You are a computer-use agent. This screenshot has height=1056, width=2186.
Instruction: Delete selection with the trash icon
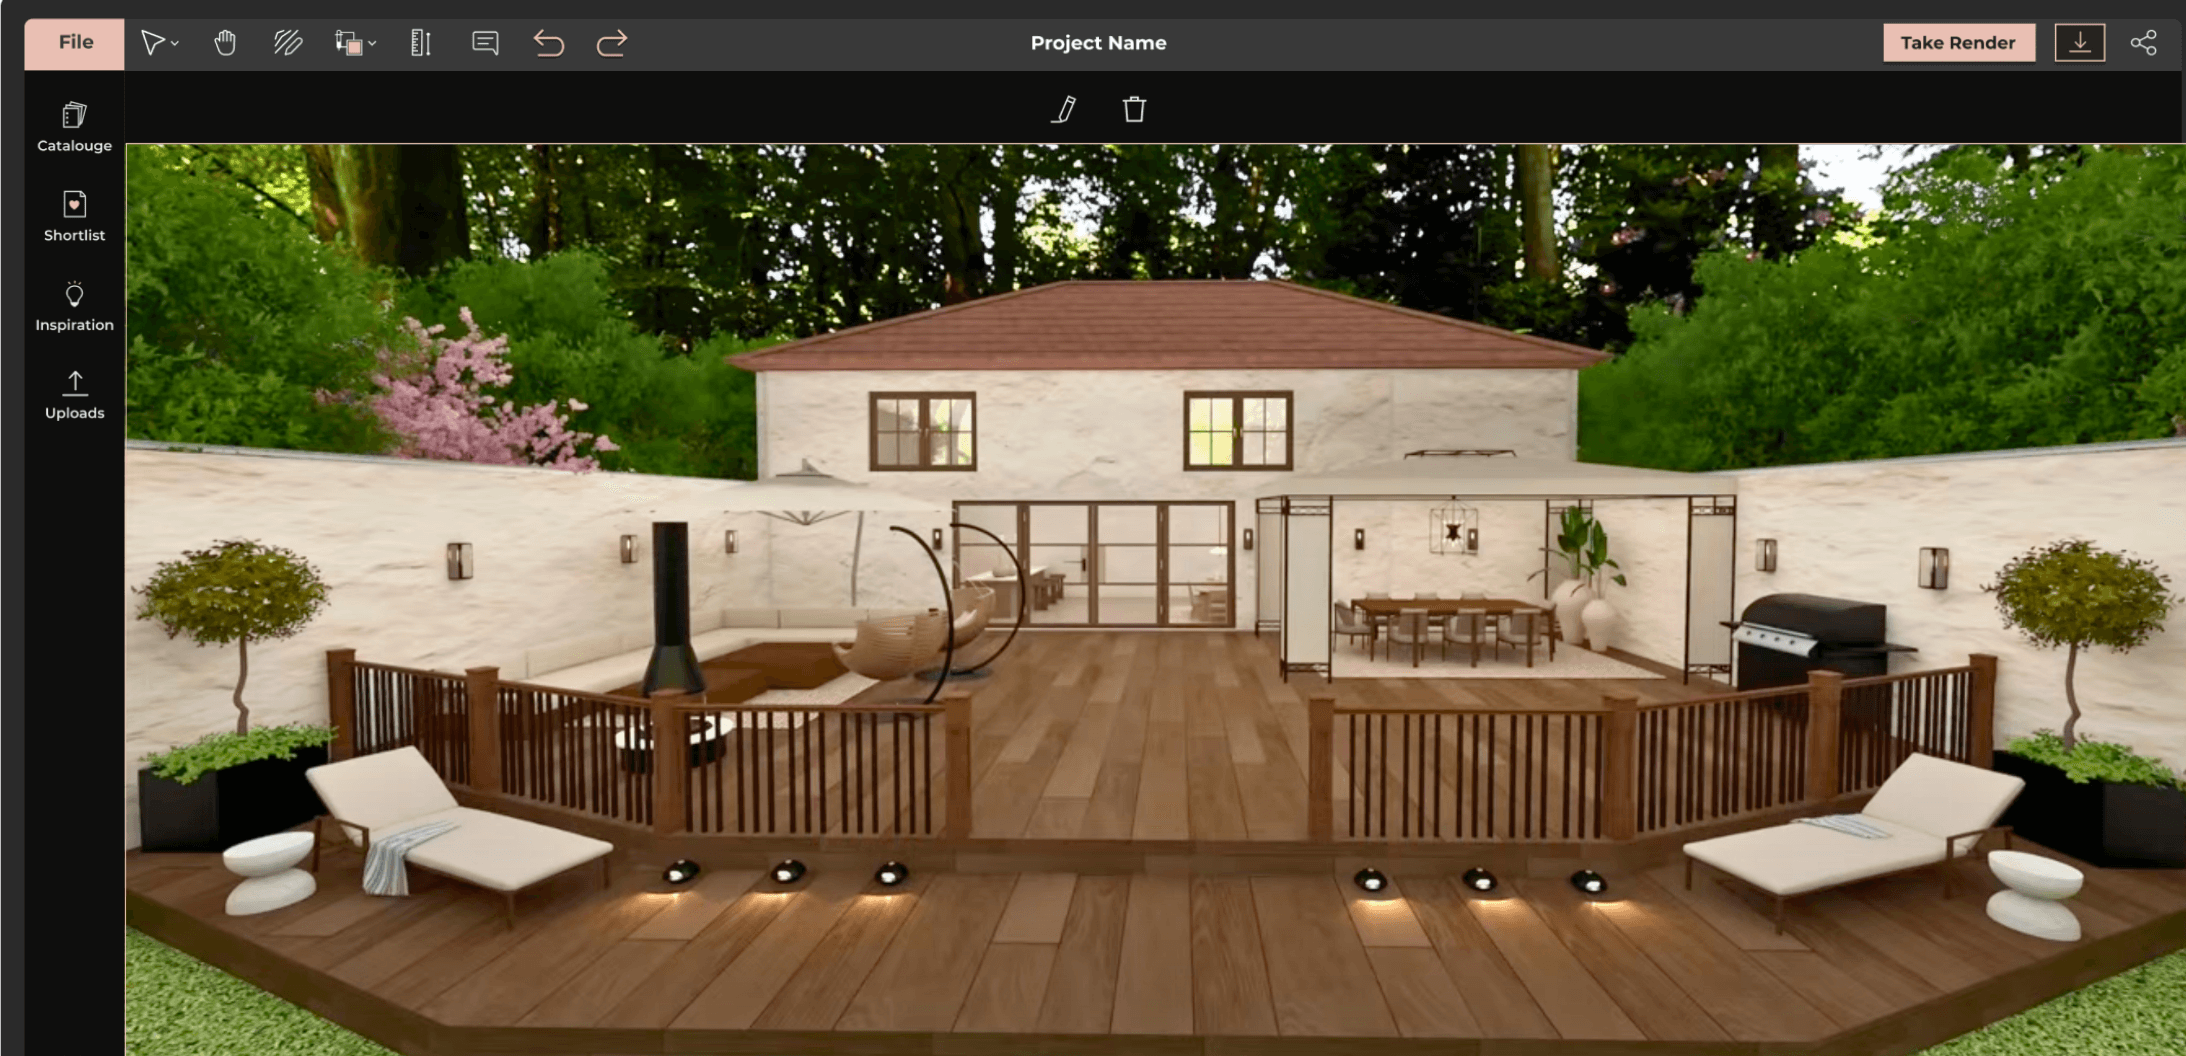(x=1134, y=109)
